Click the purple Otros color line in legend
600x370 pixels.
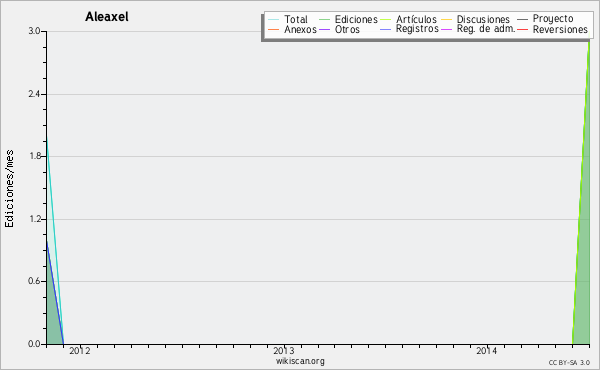[x=324, y=29]
